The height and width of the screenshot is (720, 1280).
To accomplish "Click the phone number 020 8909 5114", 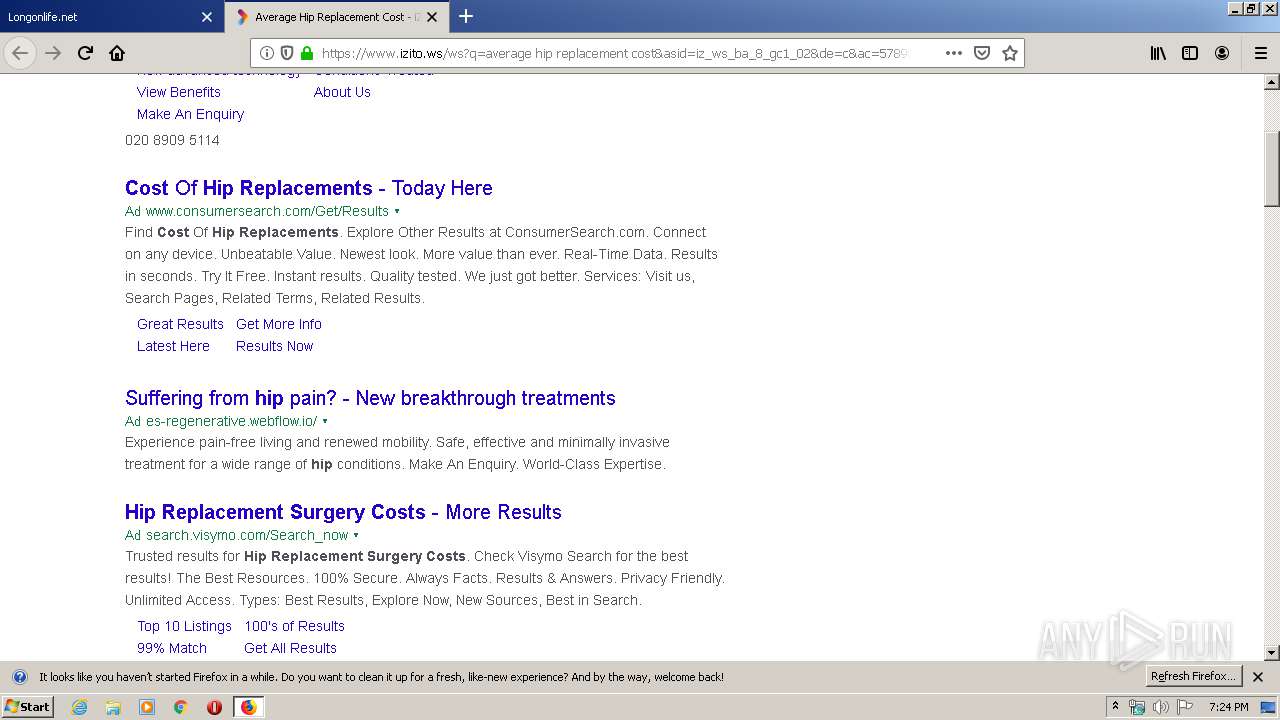I will click(172, 140).
